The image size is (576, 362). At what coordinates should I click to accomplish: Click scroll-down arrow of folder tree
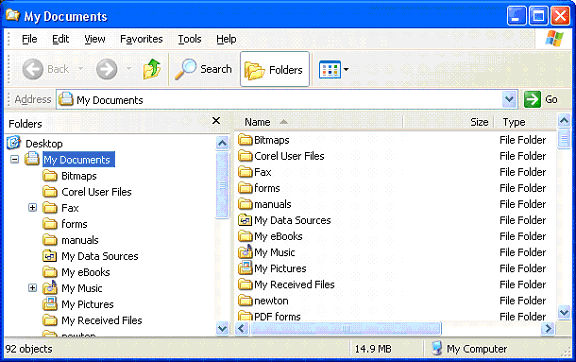[222, 328]
